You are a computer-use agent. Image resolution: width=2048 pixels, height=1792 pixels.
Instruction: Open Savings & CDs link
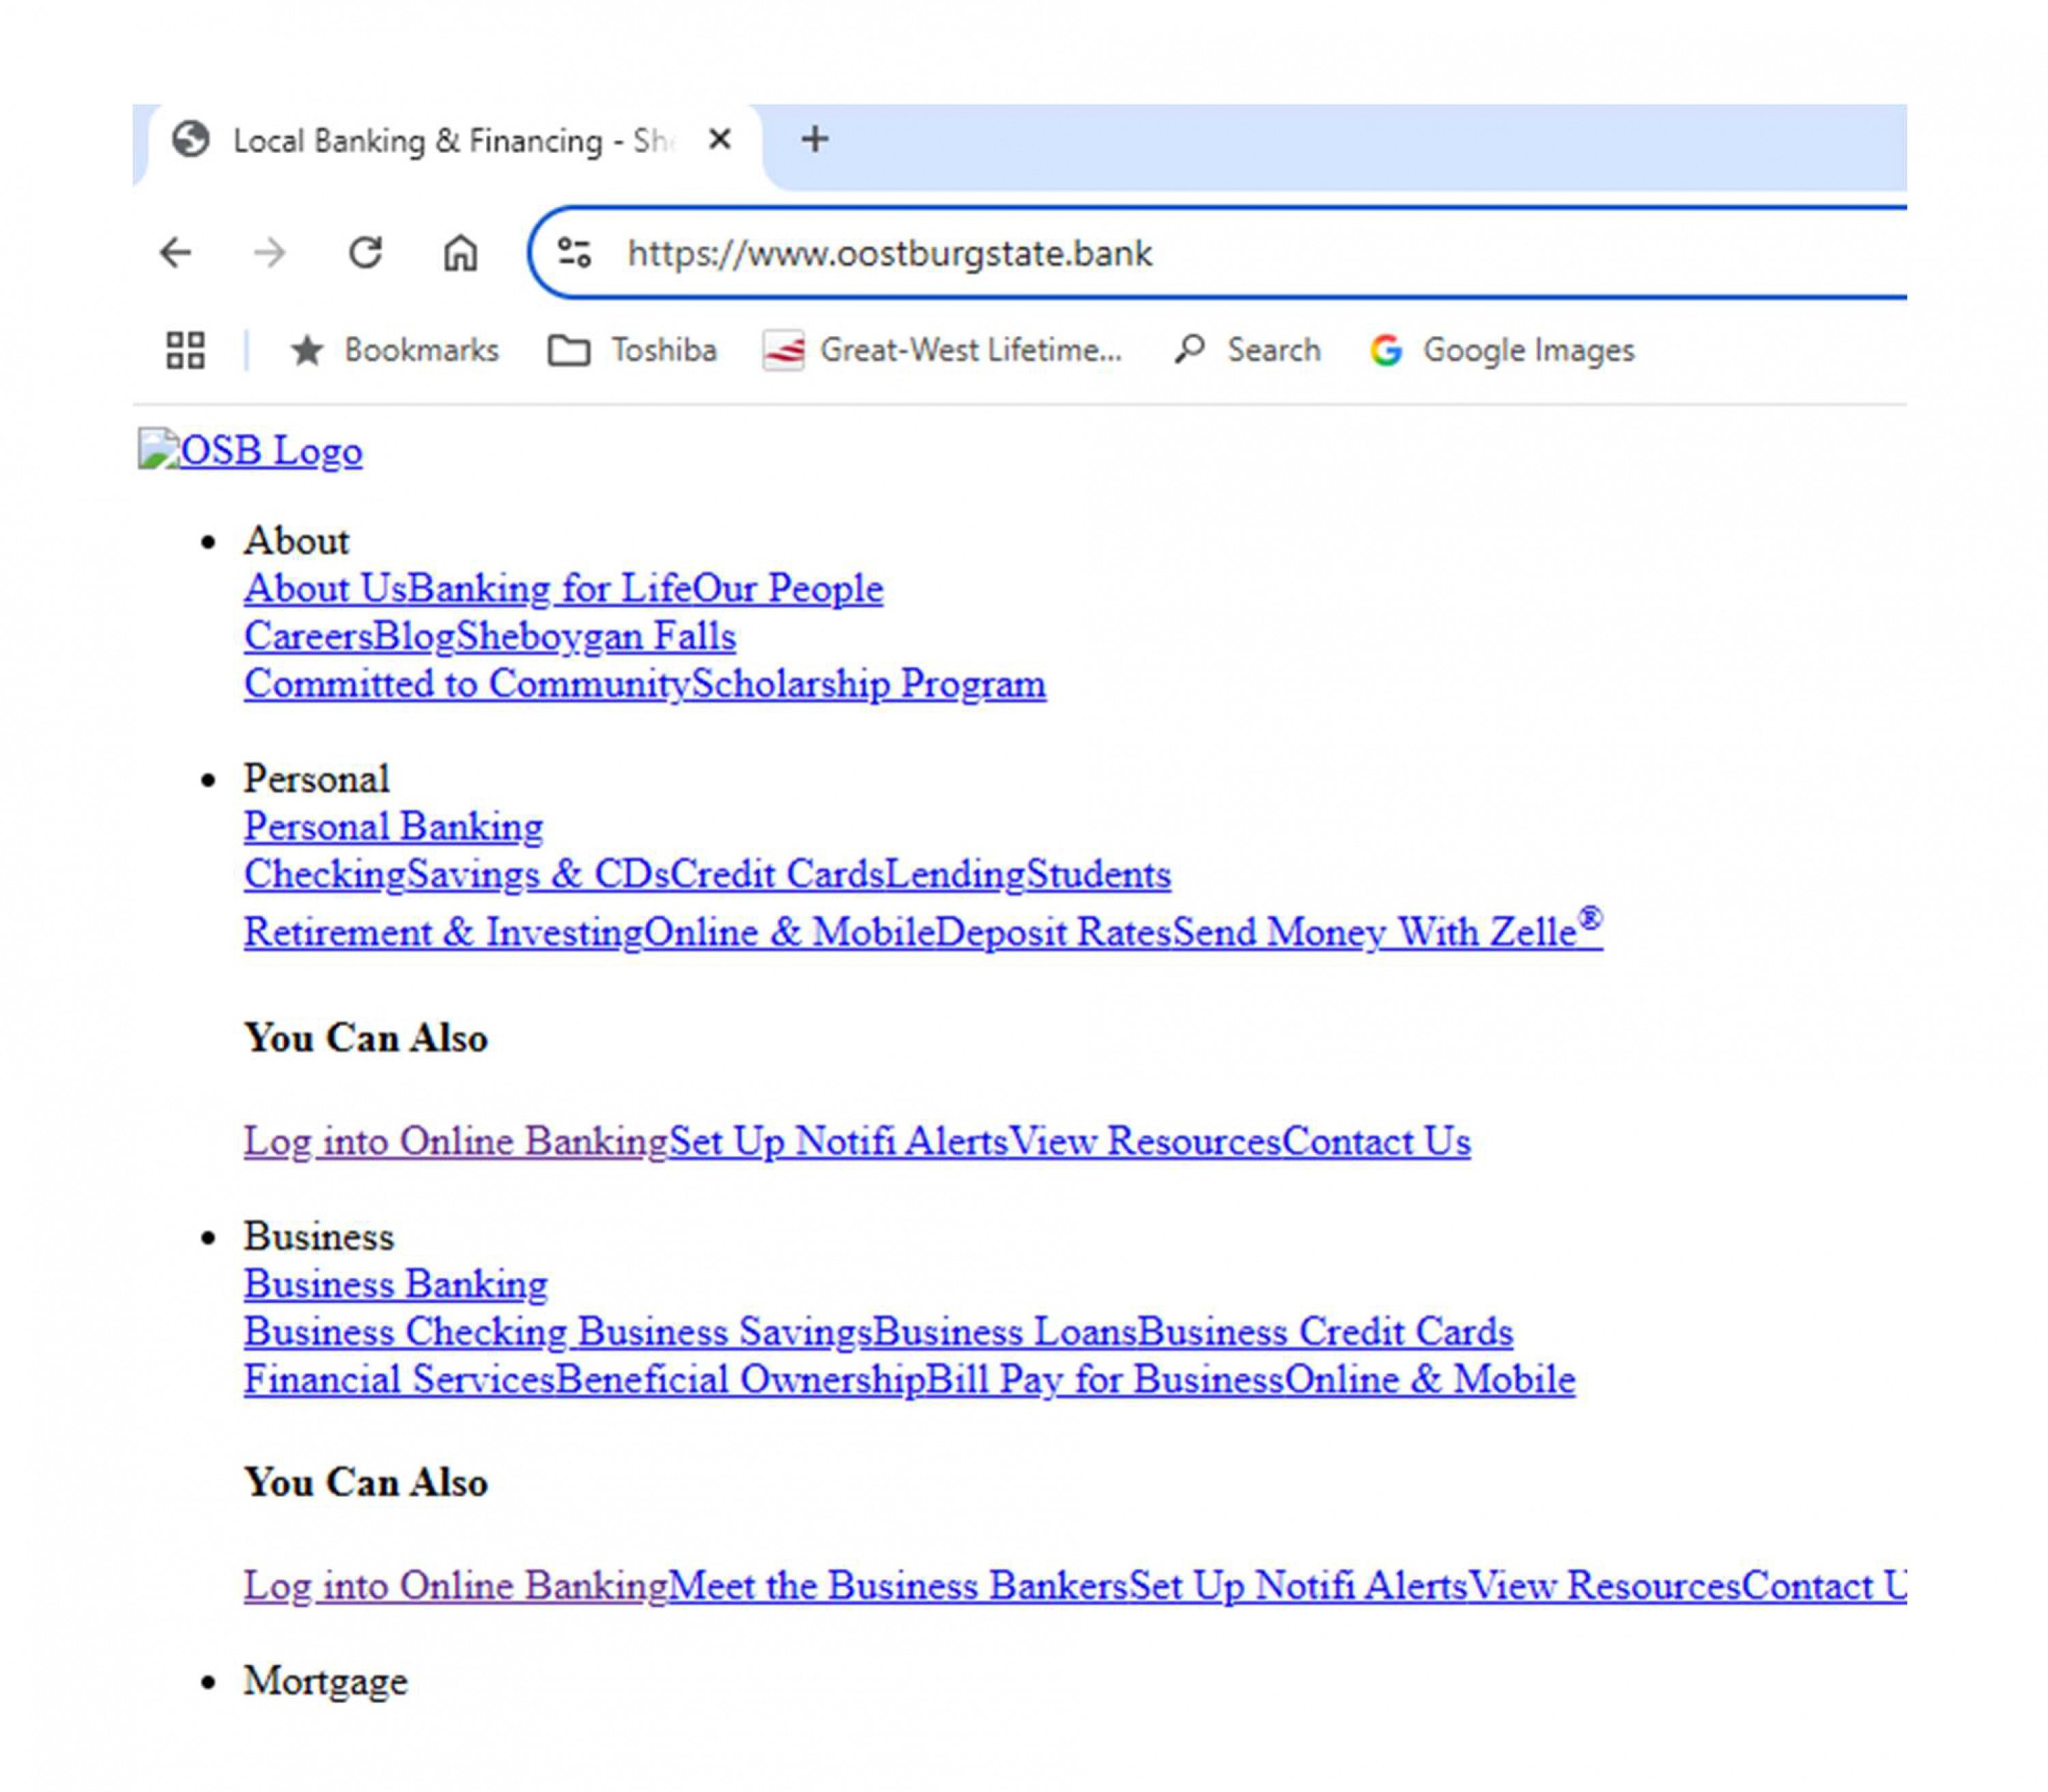click(x=538, y=874)
